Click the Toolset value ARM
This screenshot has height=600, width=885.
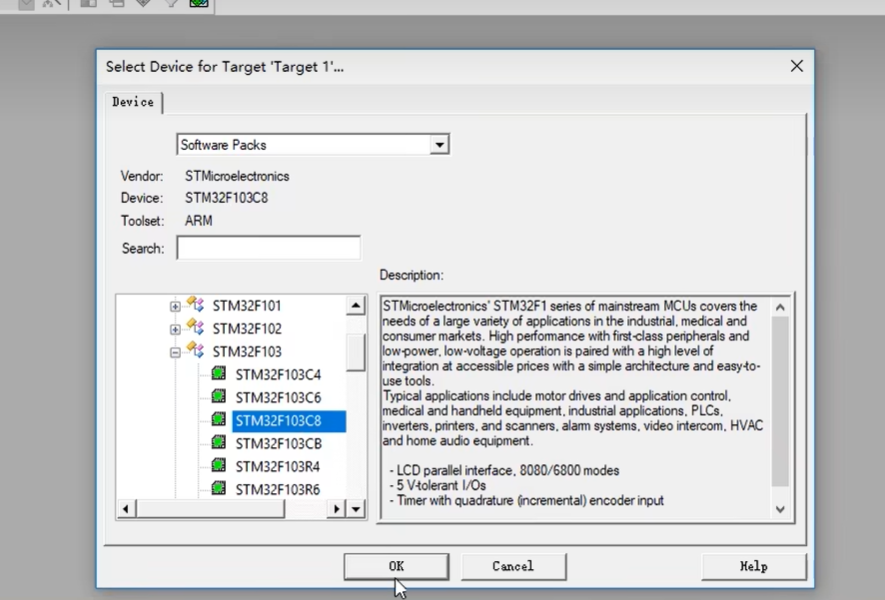pos(199,221)
